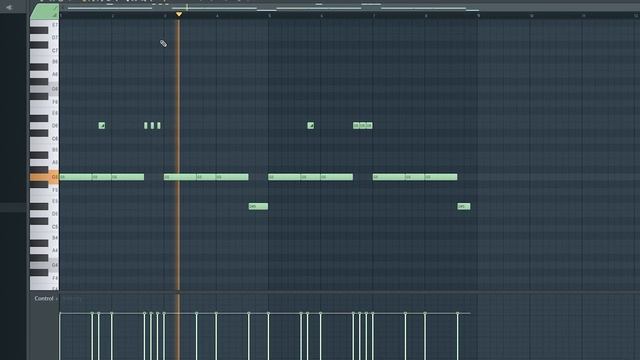Select the last D#5 note before bar 9
This screenshot has width=640, height=360.
click(x=464, y=207)
